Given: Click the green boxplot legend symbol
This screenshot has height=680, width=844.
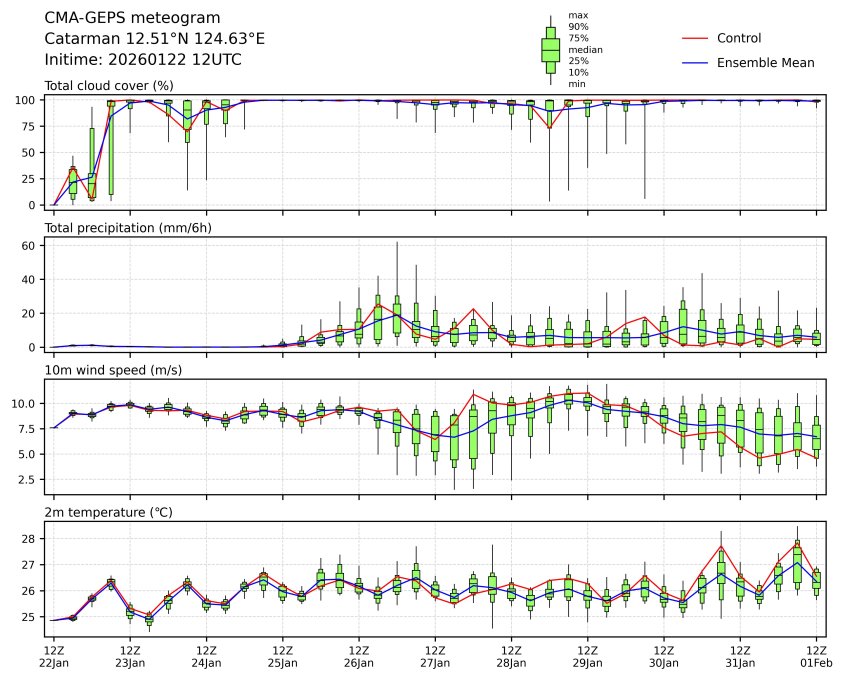Looking at the screenshot, I should coord(550,49).
